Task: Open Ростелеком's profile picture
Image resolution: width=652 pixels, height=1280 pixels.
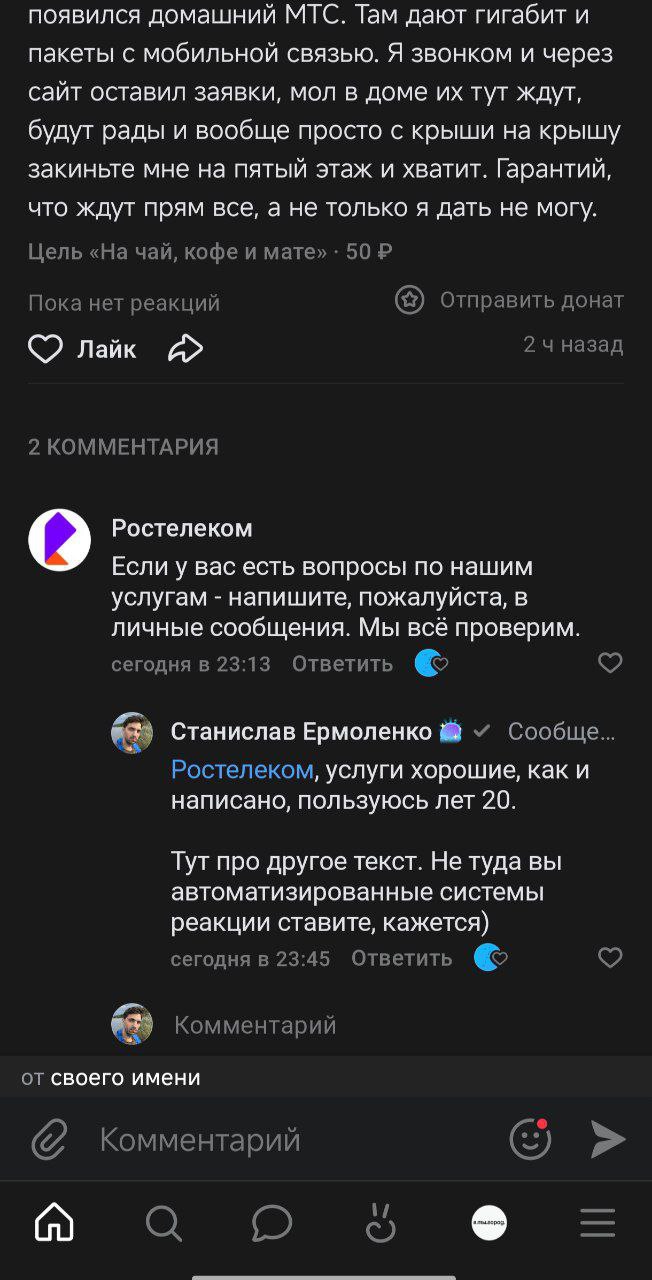Action: [x=59, y=538]
